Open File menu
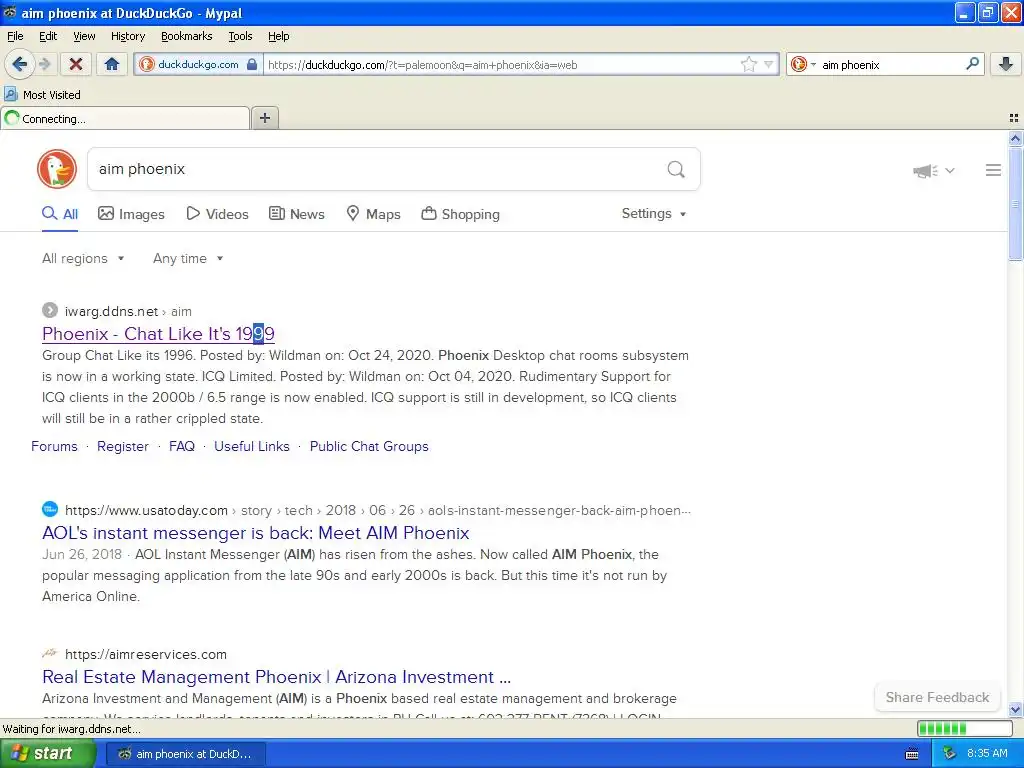This screenshot has height=768, width=1024. pos(15,36)
